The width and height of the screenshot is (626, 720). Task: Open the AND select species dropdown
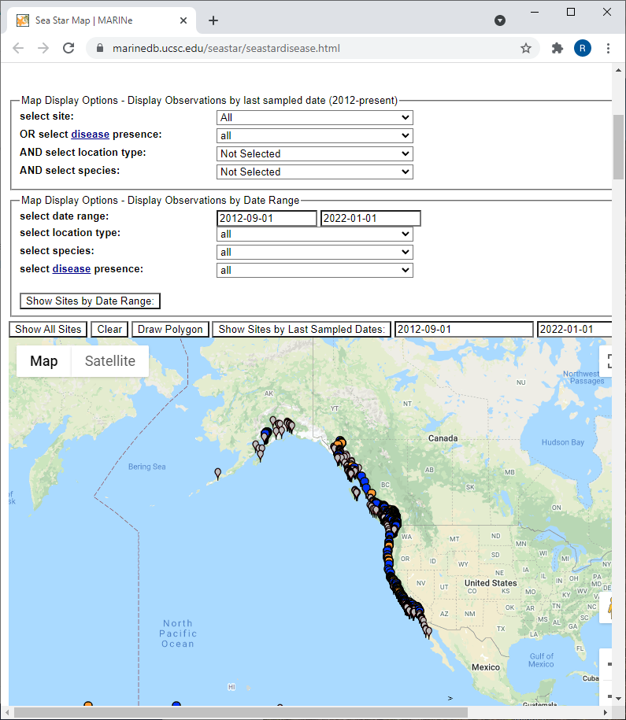315,172
